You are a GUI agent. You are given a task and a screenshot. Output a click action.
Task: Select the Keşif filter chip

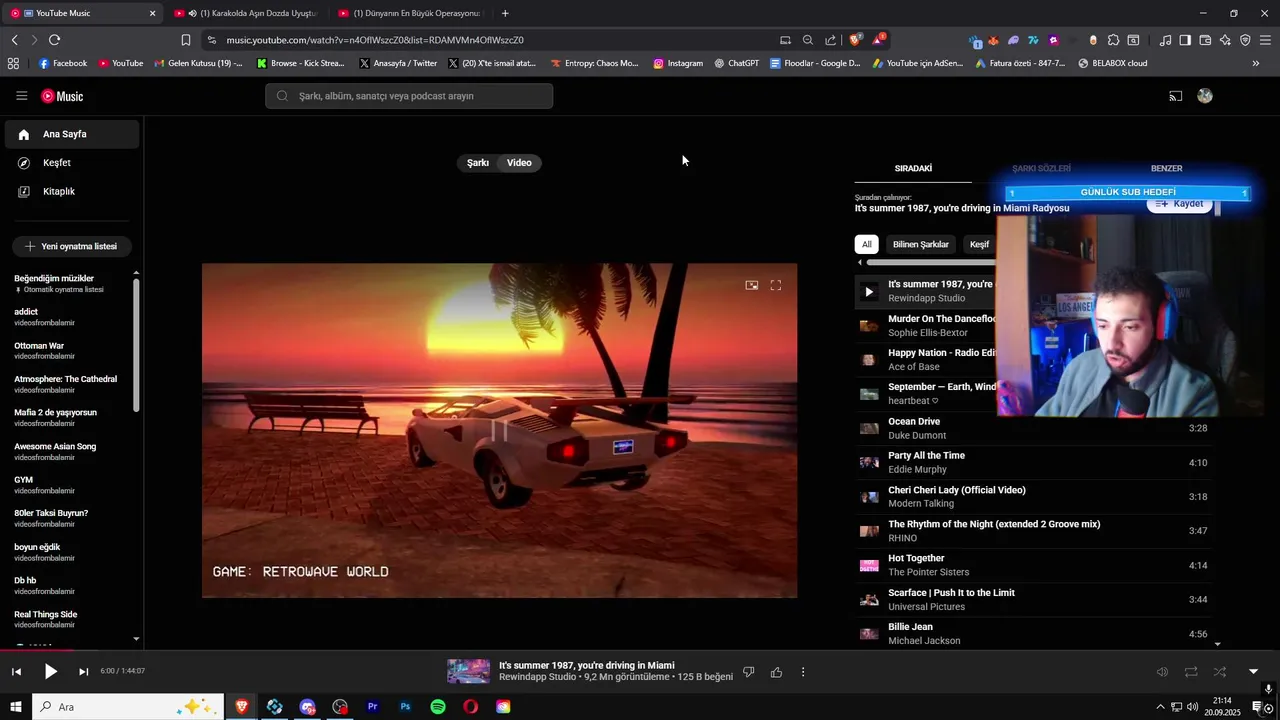[979, 244]
